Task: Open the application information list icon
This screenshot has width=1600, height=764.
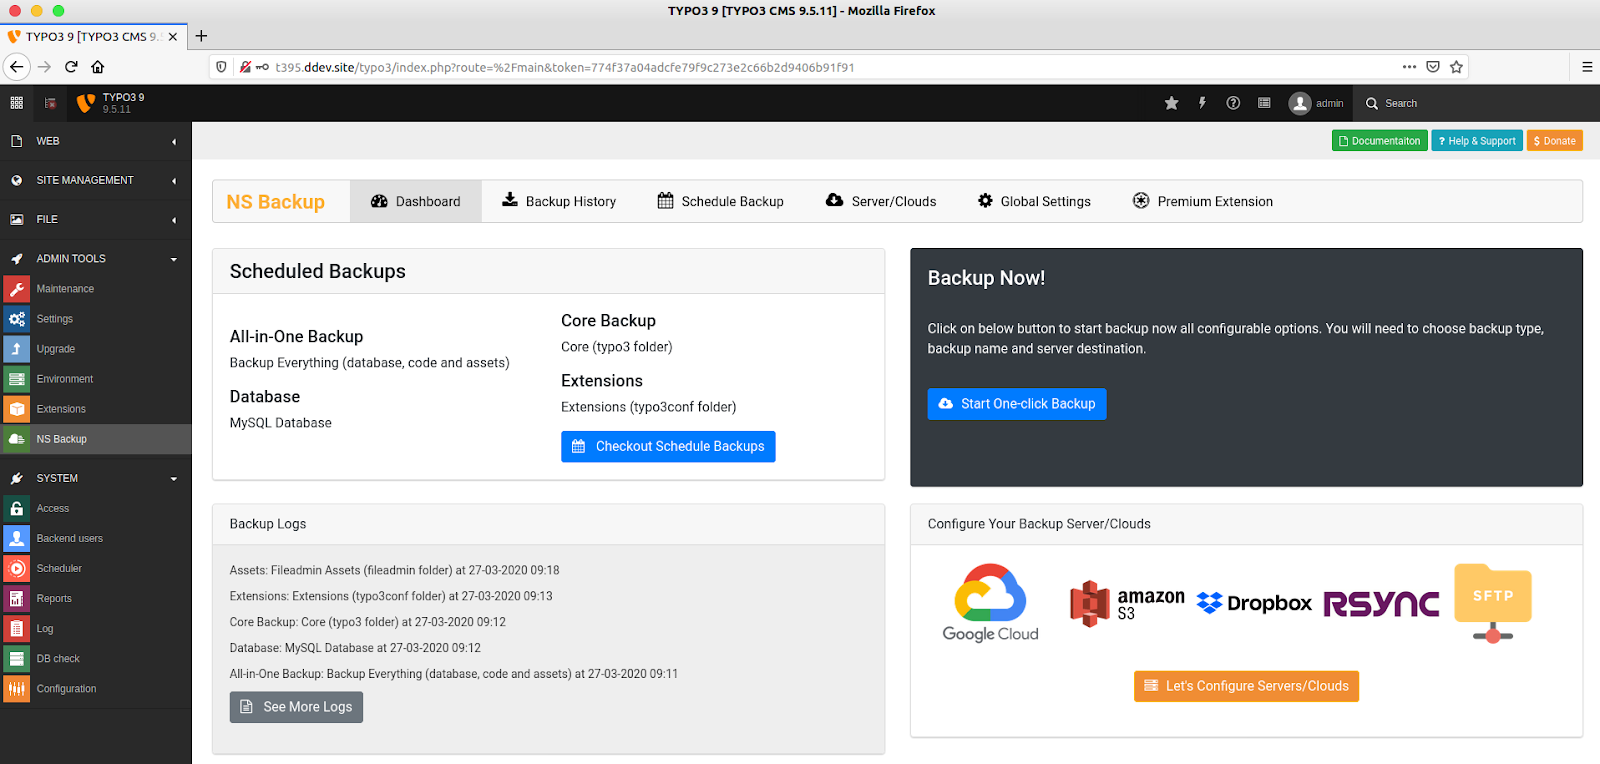Action: coord(1264,103)
